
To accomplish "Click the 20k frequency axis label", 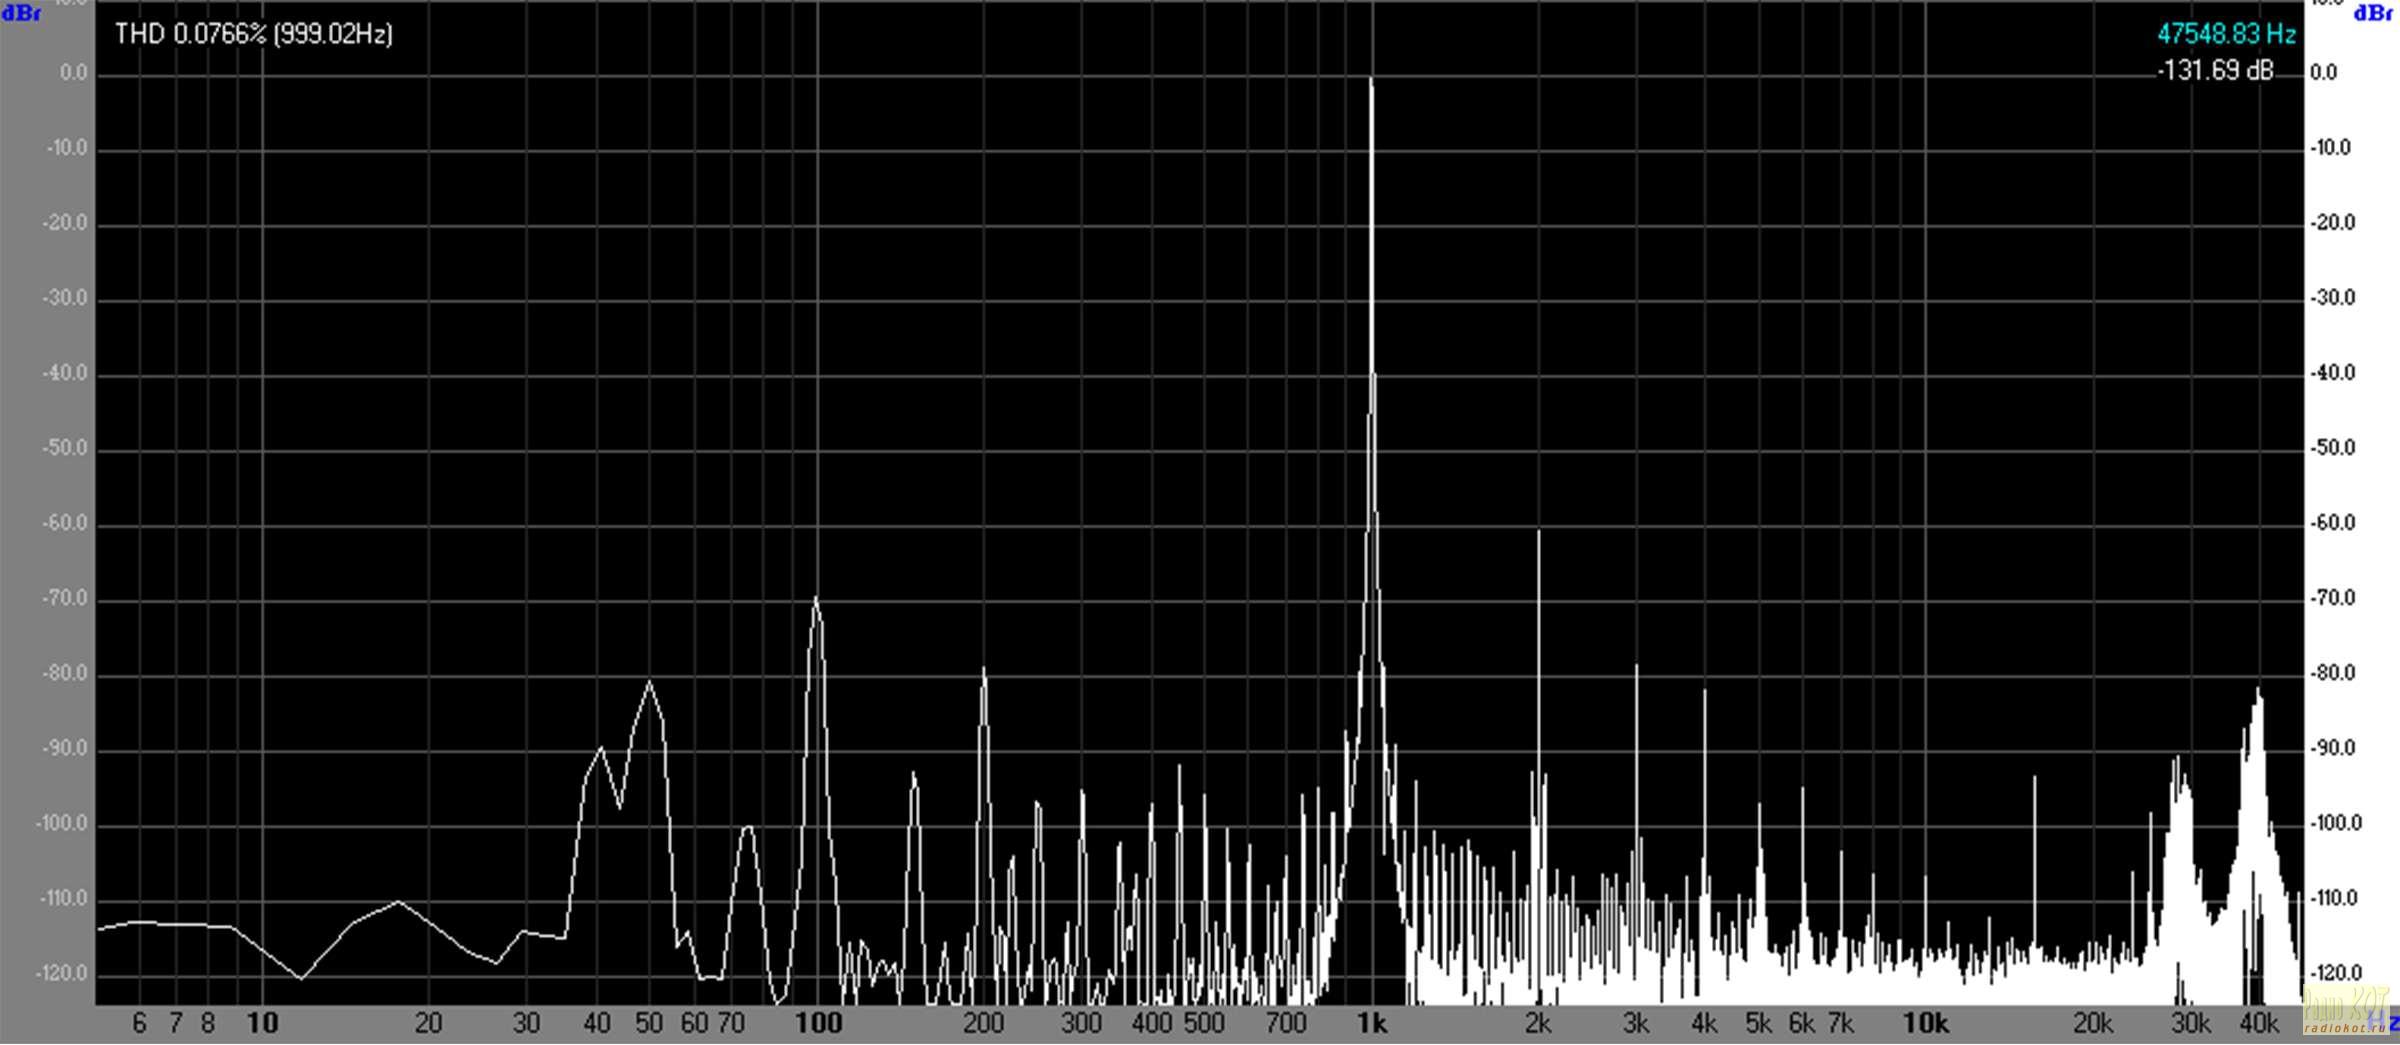I will [2092, 1023].
